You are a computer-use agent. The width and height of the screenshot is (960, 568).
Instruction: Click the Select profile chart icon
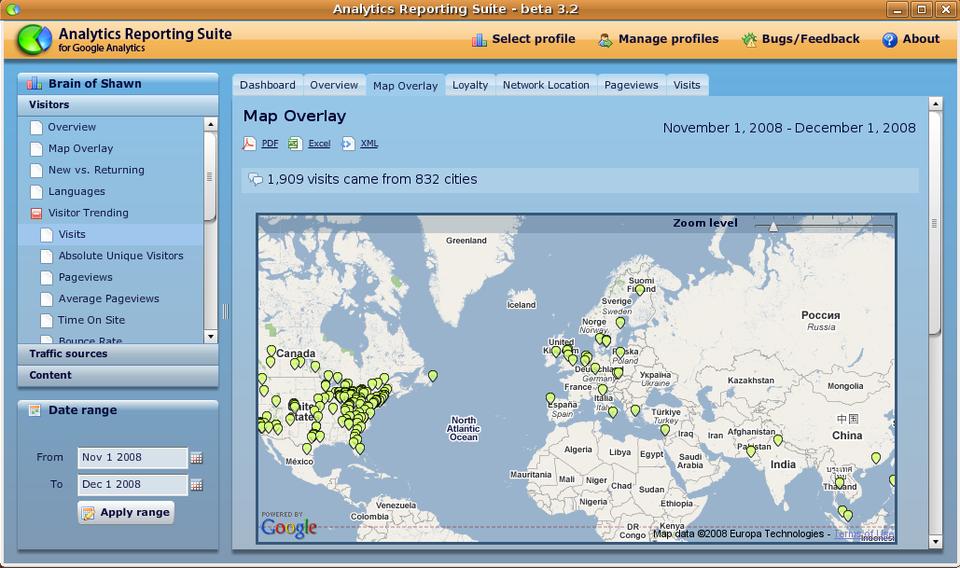pos(479,40)
